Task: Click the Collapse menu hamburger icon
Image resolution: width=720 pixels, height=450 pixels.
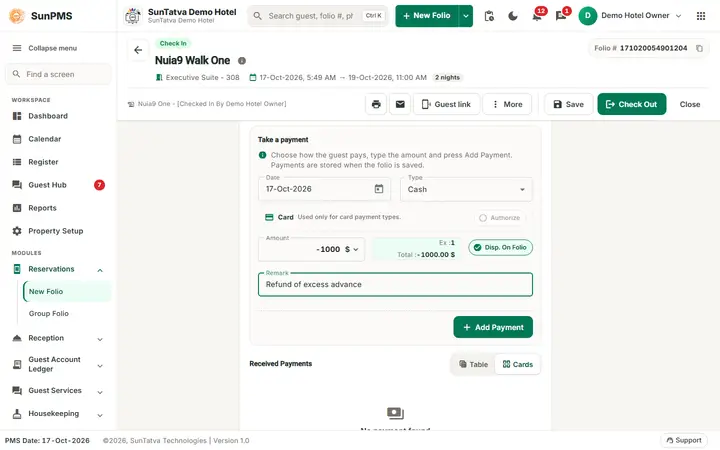Action: pyautogui.click(x=17, y=48)
